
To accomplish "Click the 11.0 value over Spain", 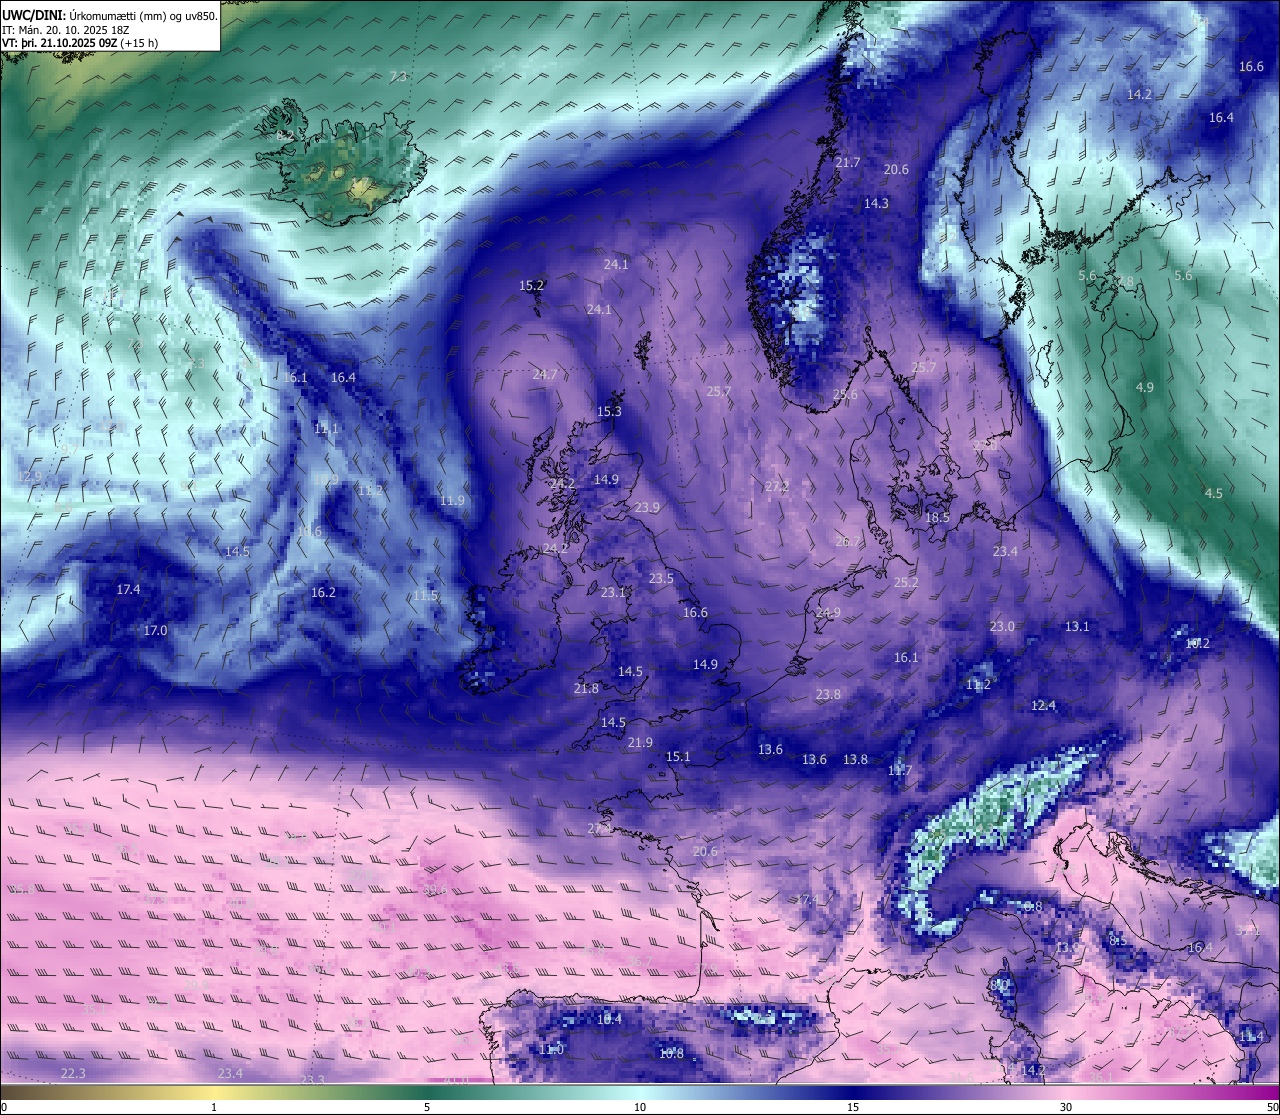I will pyautogui.click(x=551, y=1049).
